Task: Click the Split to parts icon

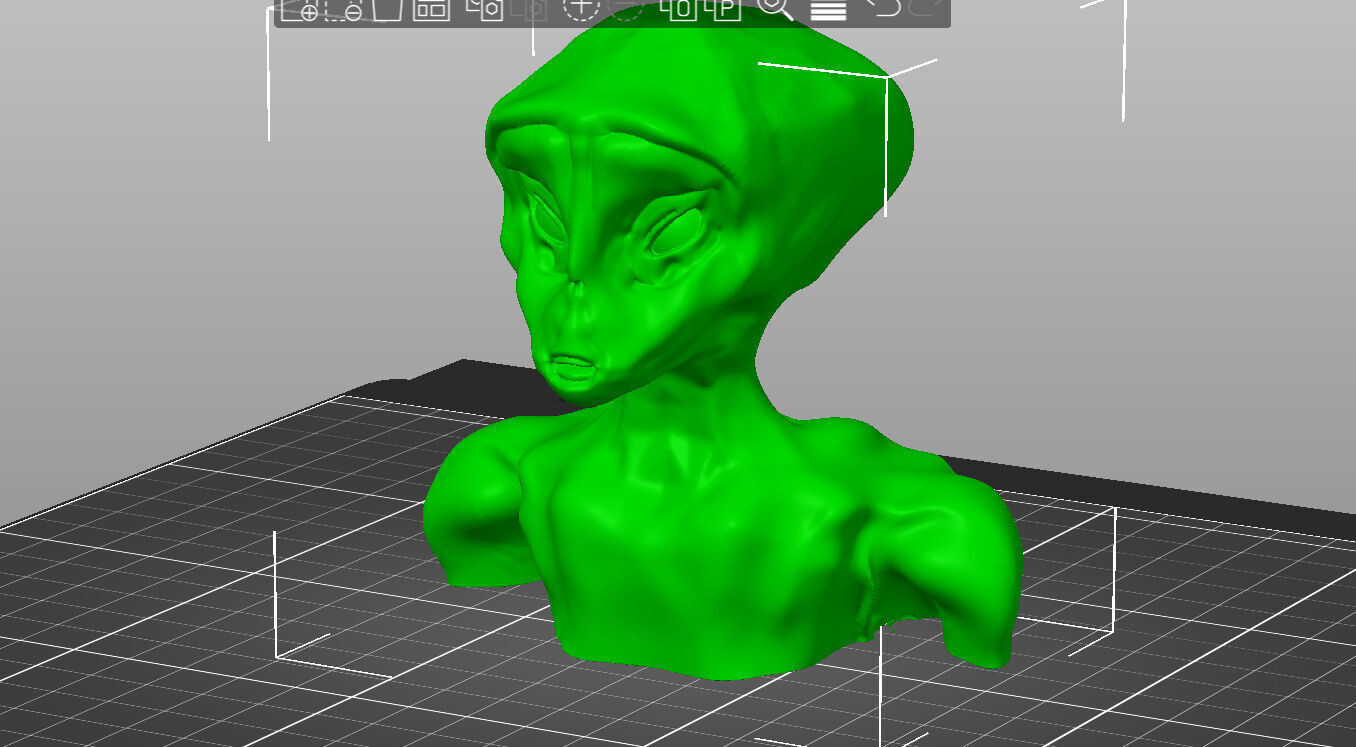Action: click(x=722, y=9)
